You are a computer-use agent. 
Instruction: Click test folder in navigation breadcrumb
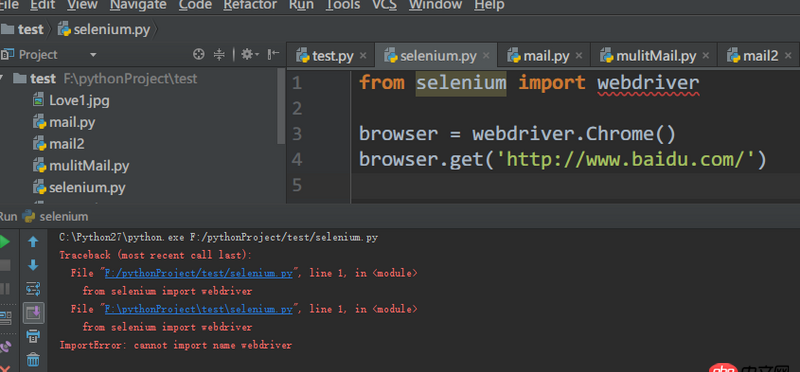point(23,30)
